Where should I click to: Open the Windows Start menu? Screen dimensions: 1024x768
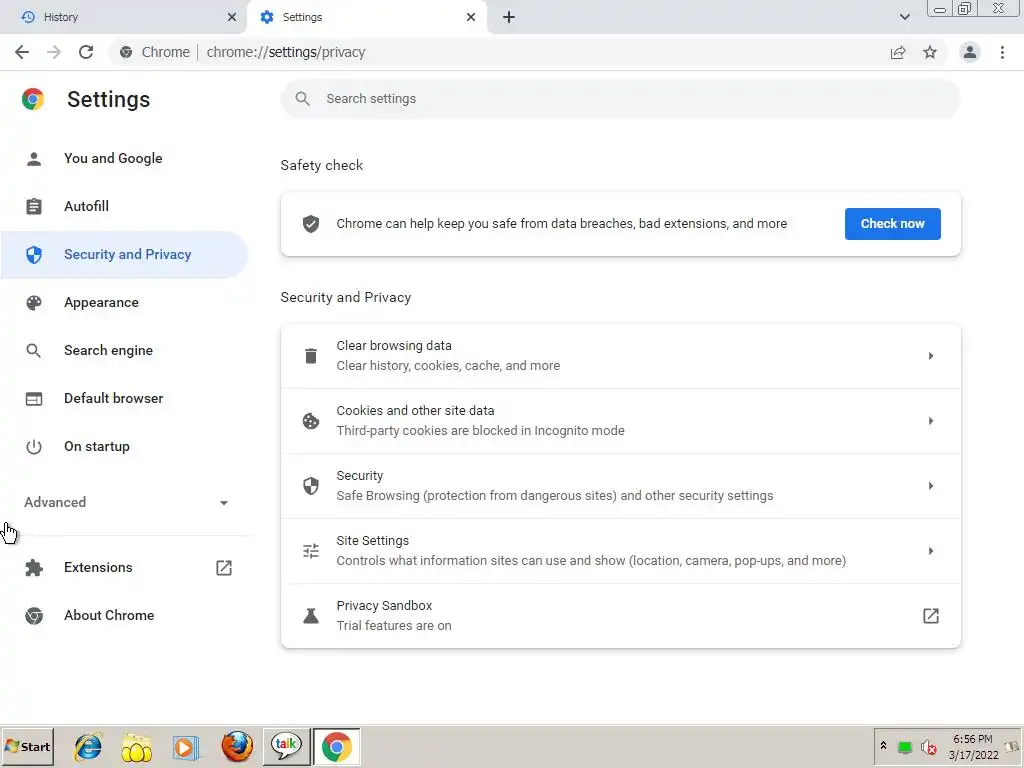coord(27,746)
